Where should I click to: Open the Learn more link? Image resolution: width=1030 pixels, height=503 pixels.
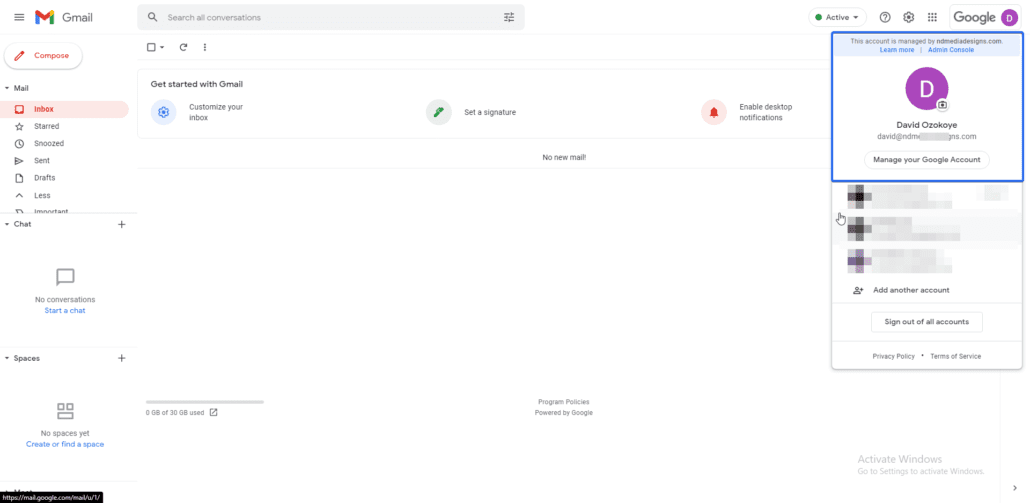point(897,50)
